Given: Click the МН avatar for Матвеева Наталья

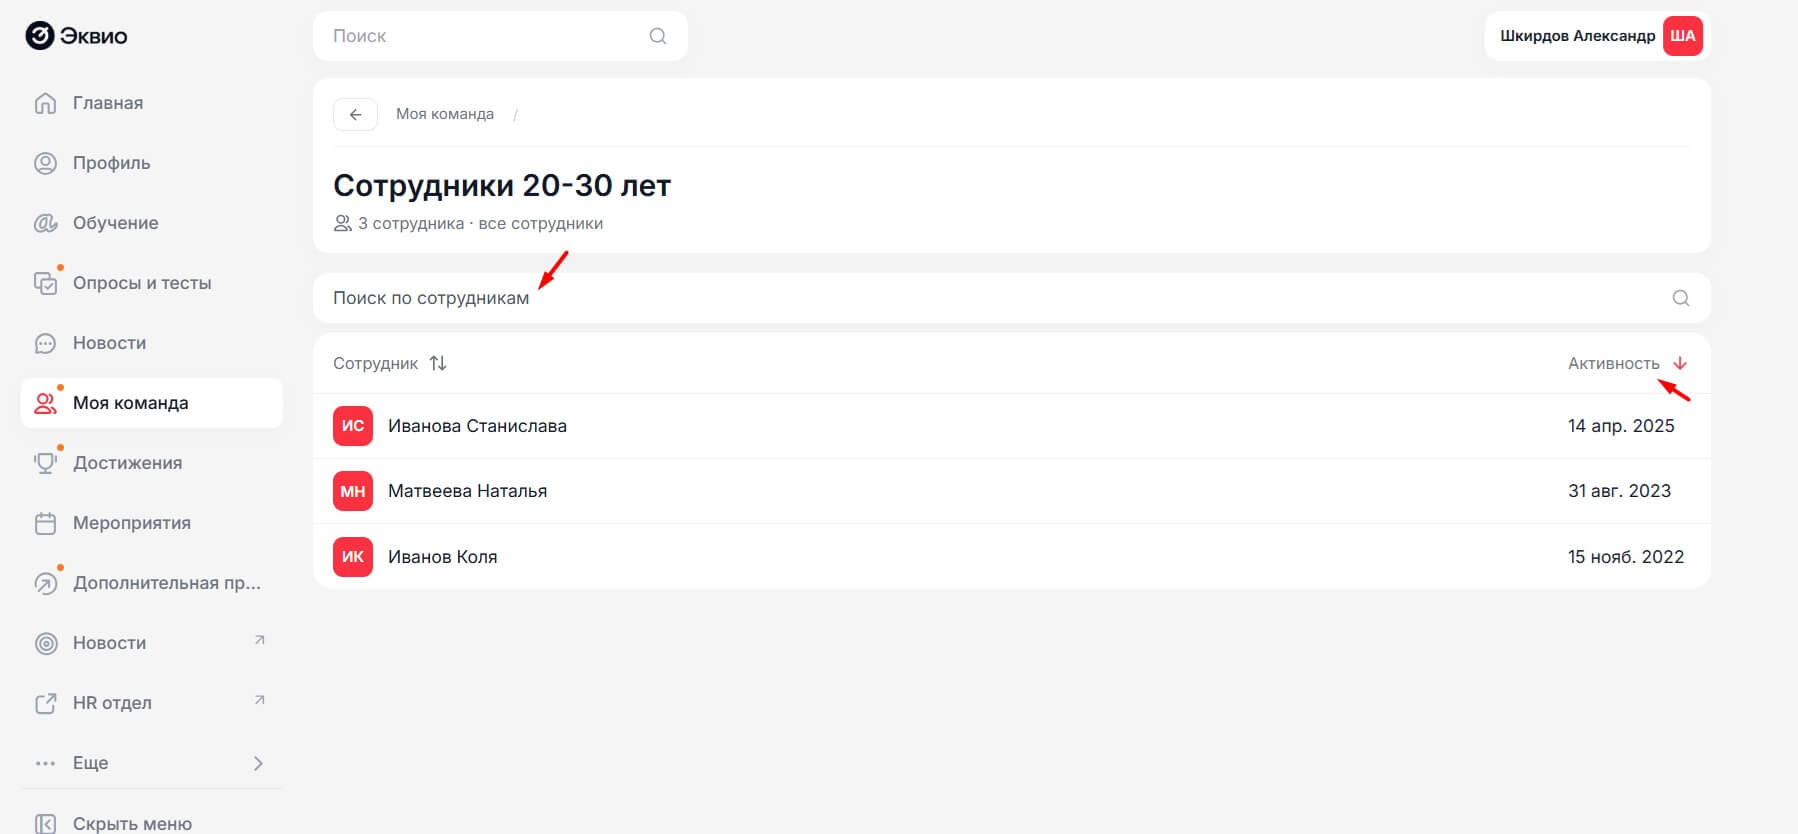Looking at the screenshot, I should (x=353, y=491).
